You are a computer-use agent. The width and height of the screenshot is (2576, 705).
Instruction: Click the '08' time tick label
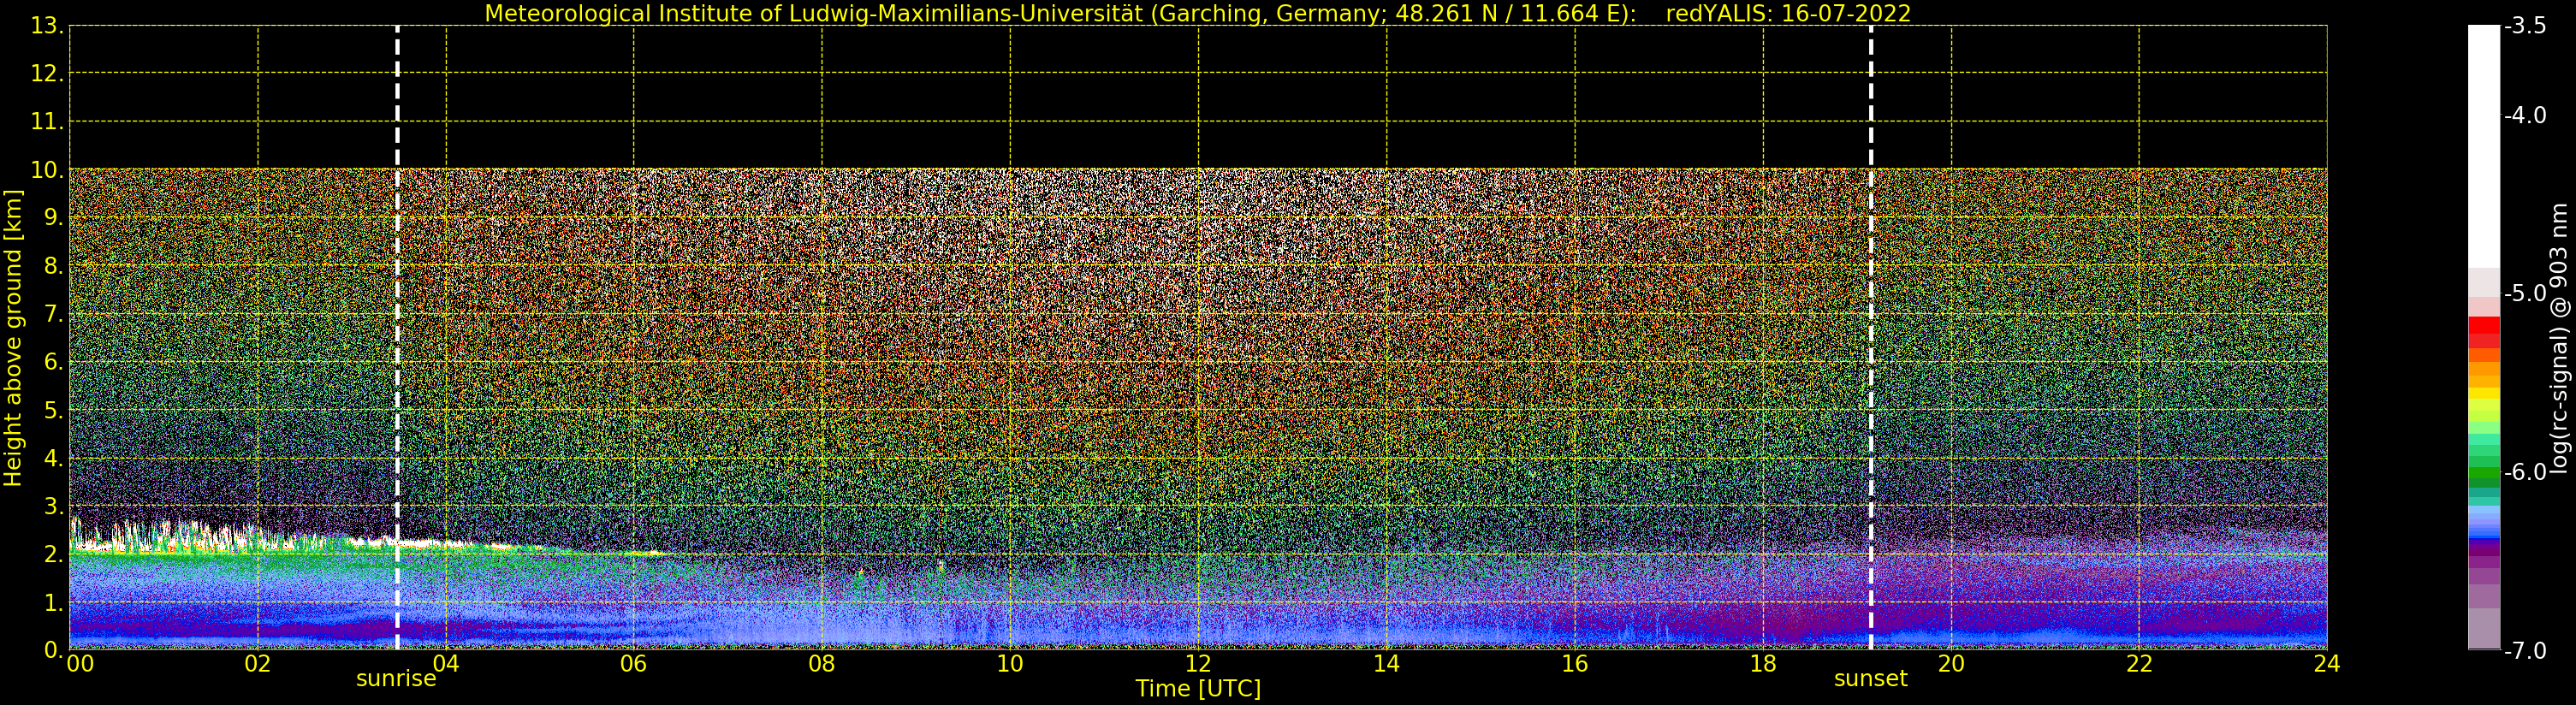822,663
